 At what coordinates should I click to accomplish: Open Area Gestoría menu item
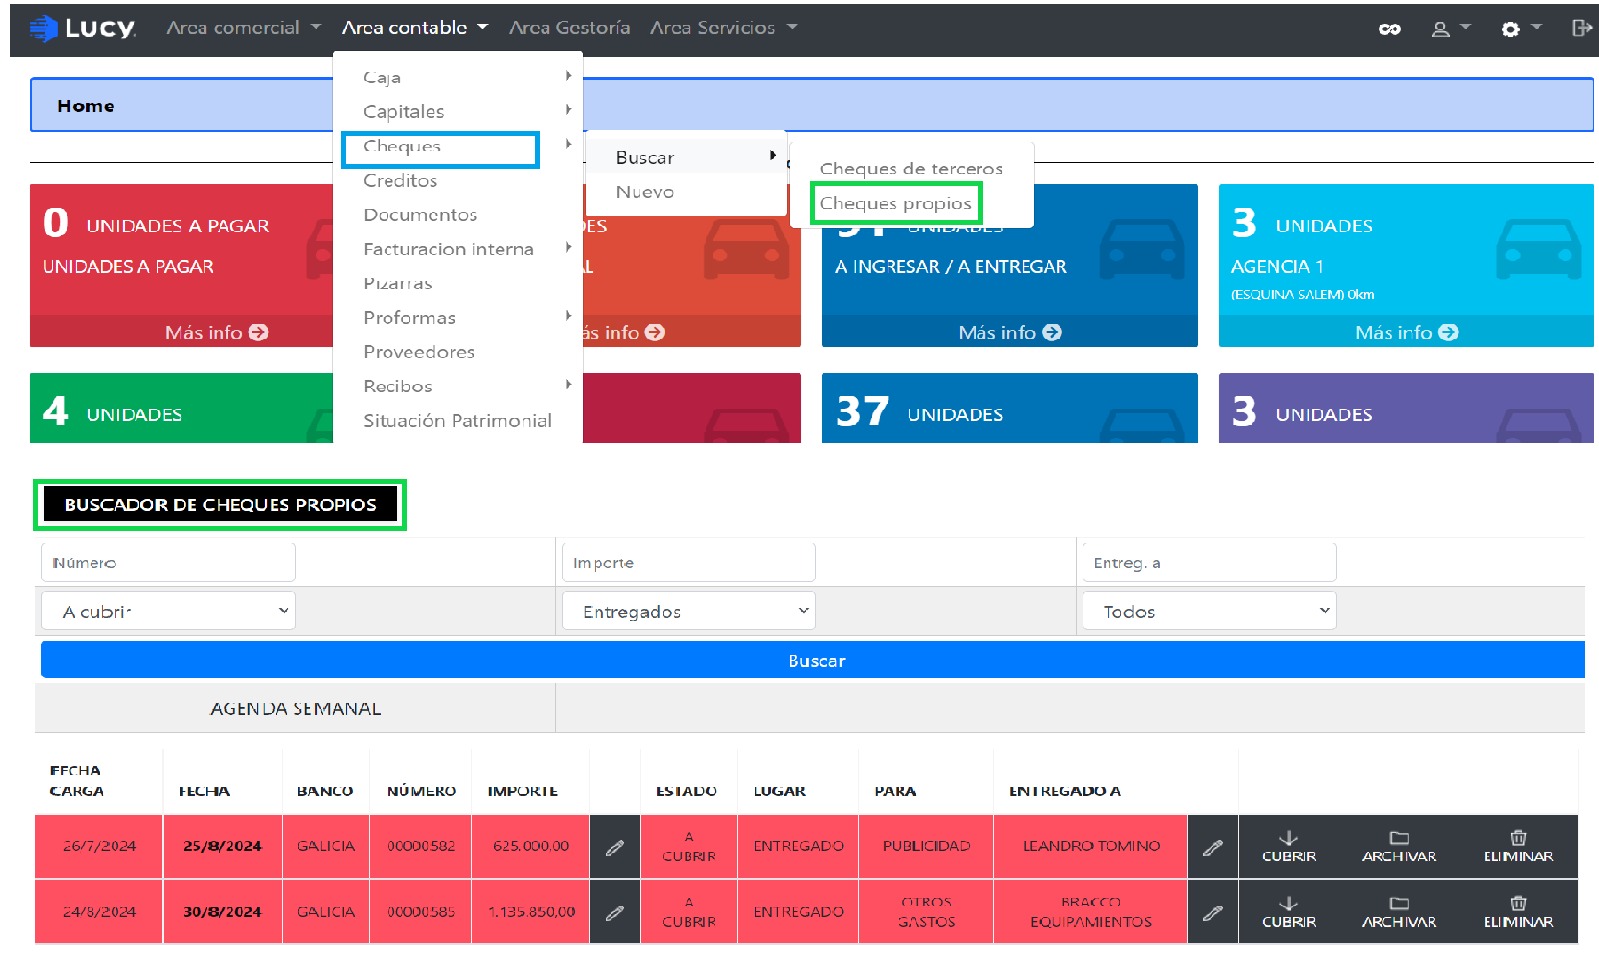tap(569, 28)
